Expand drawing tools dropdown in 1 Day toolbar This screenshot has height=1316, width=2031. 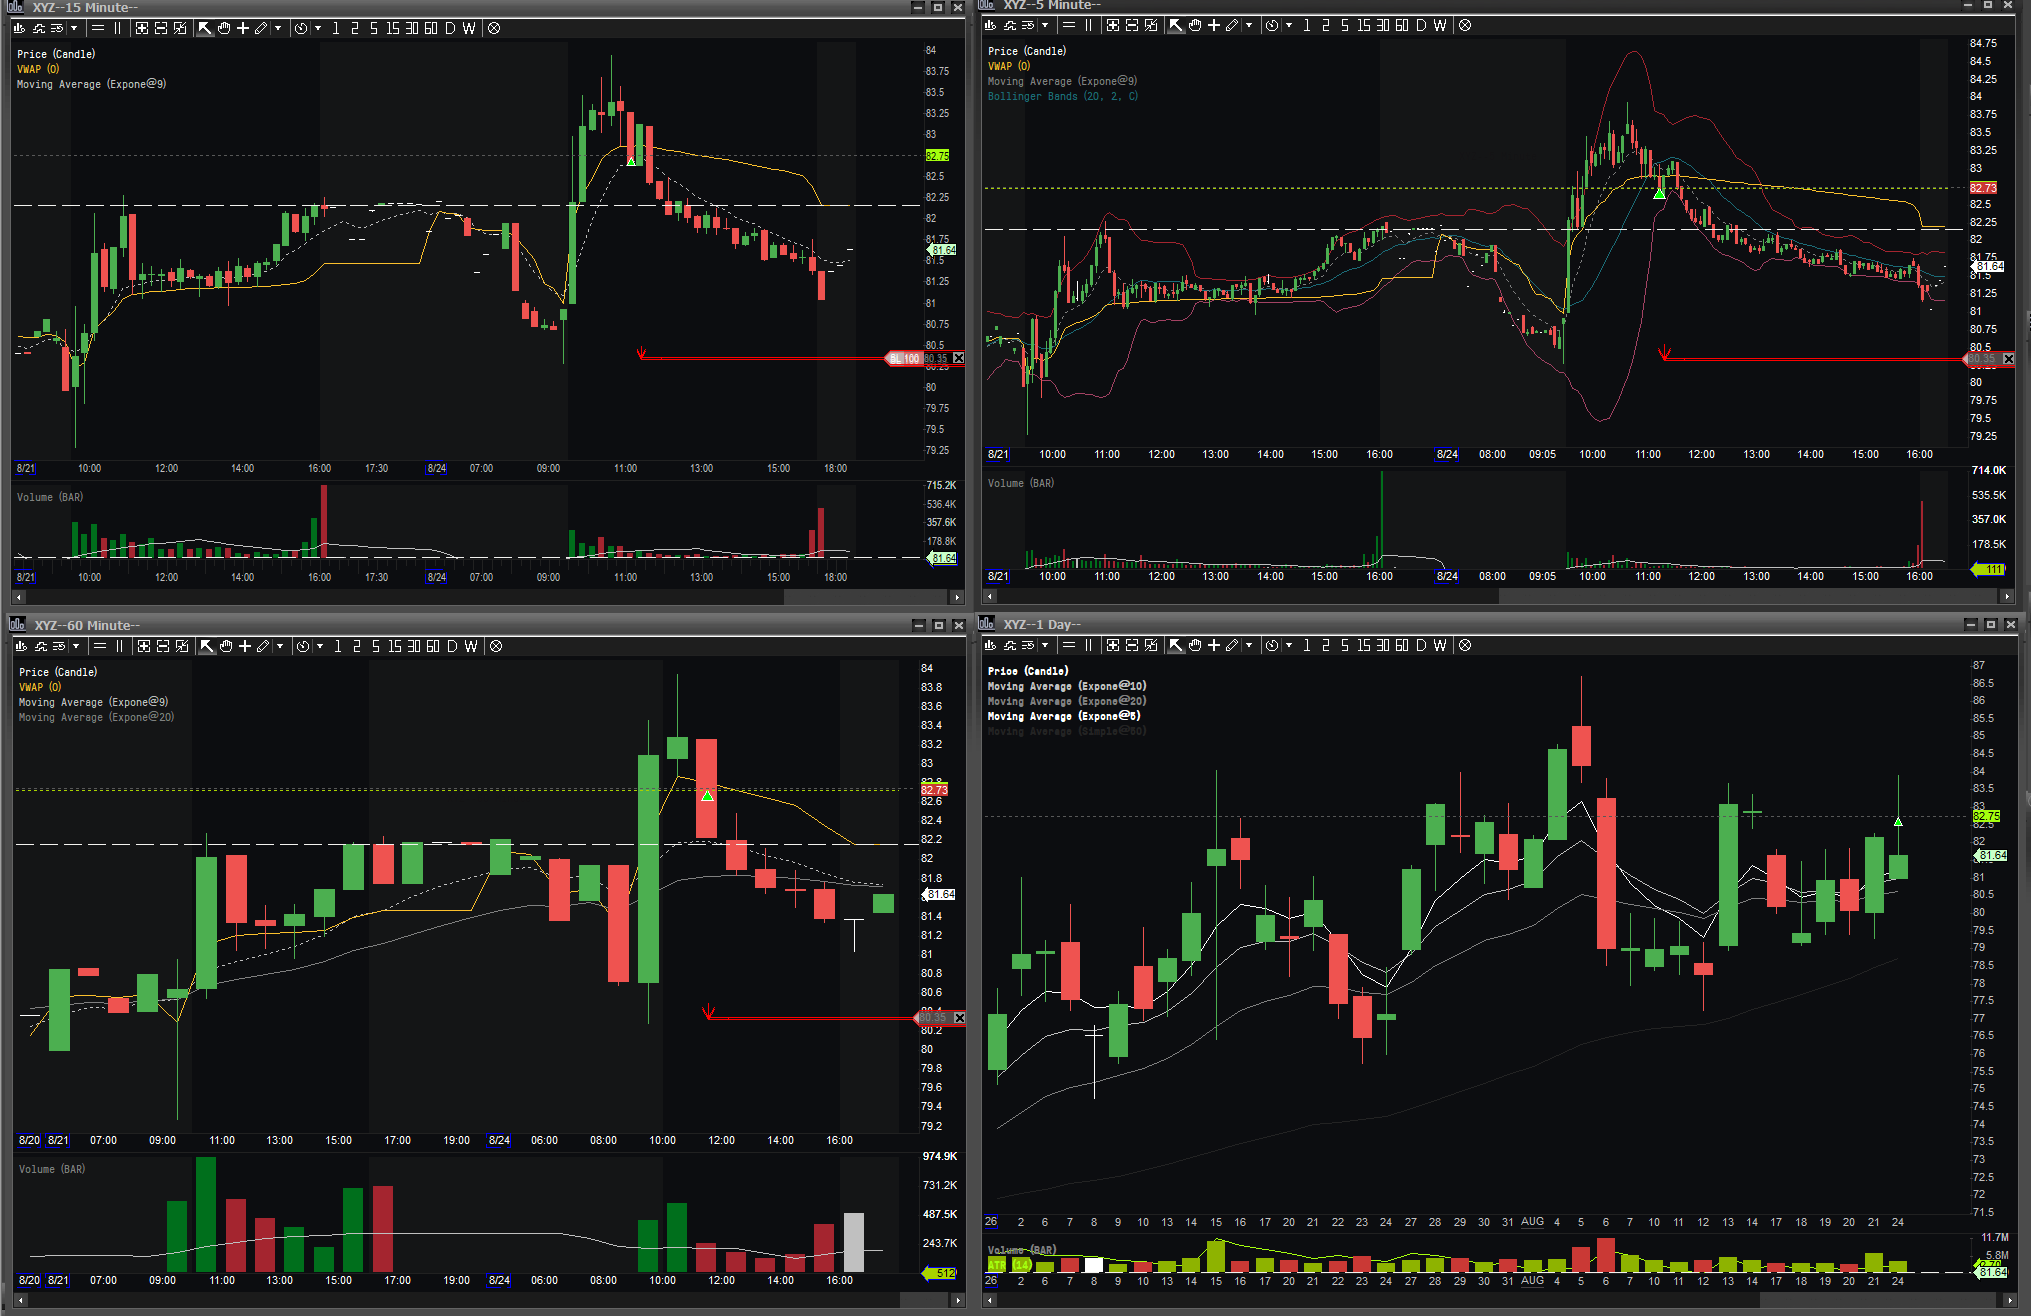[1249, 645]
